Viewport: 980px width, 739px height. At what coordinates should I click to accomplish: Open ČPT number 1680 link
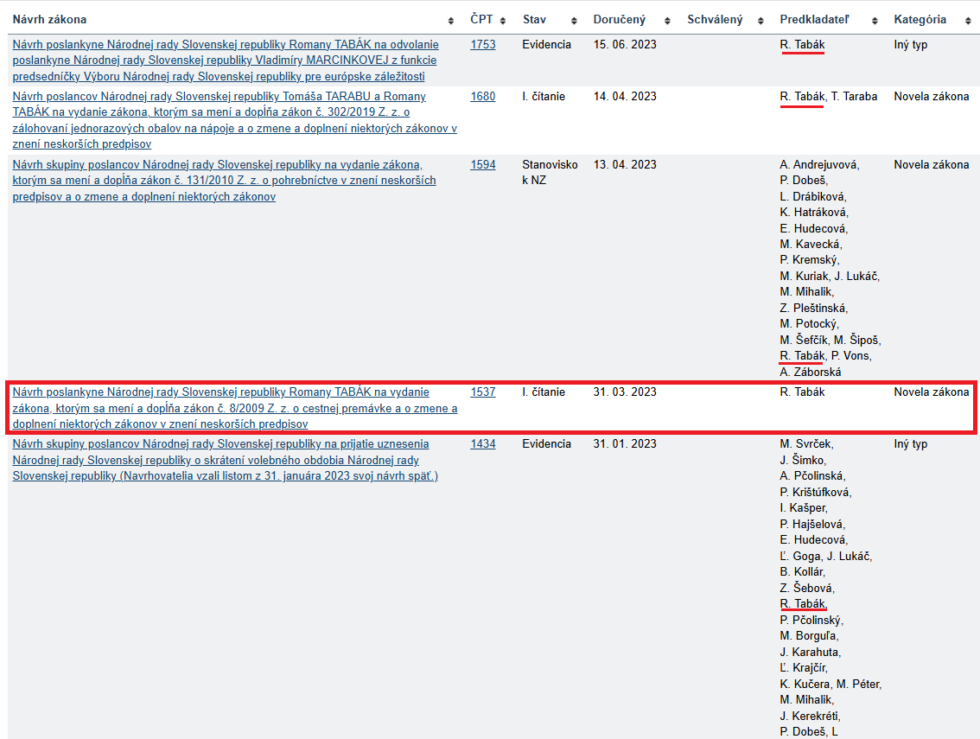pyautogui.click(x=483, y=97)
